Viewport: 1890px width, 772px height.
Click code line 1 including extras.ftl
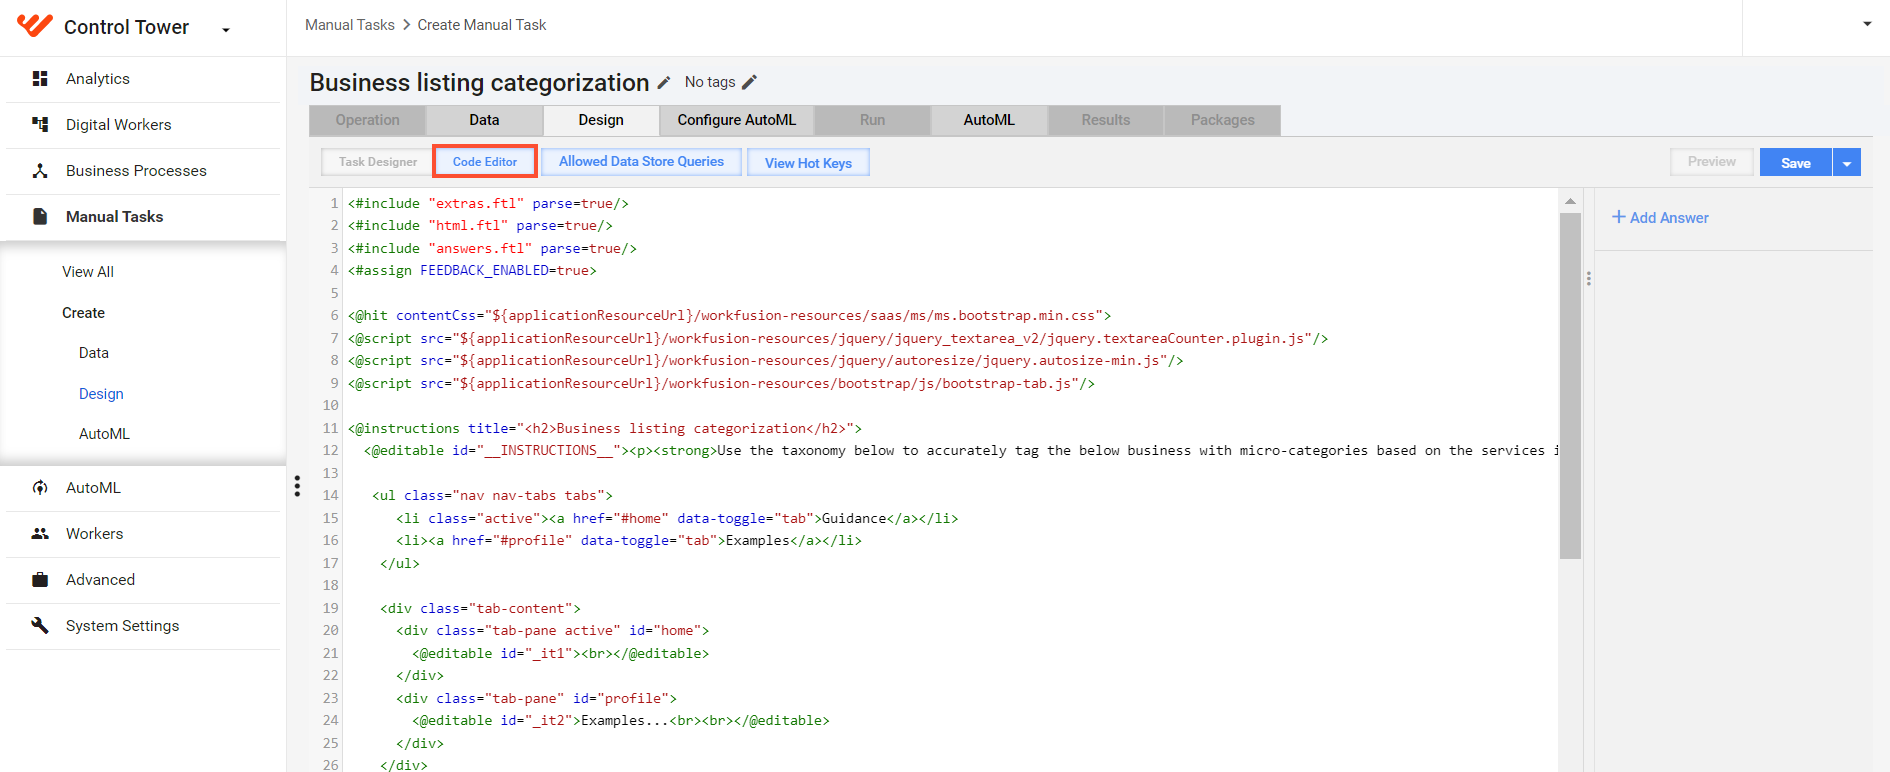(488, 203)
